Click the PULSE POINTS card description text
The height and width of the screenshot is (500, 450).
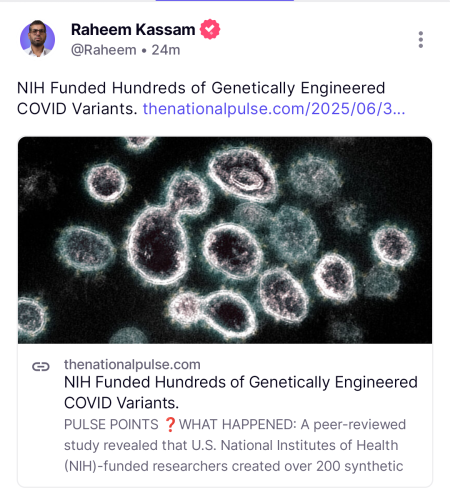click(x=235, y=445)
